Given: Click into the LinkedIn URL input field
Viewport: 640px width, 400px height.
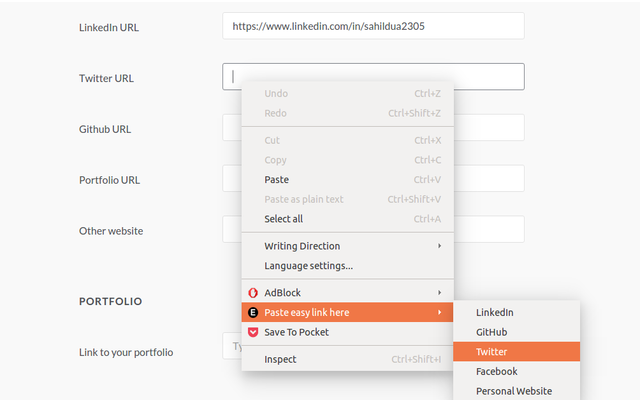Looking at the screenshot, I should pyautogui.click(x=373, y=26).
